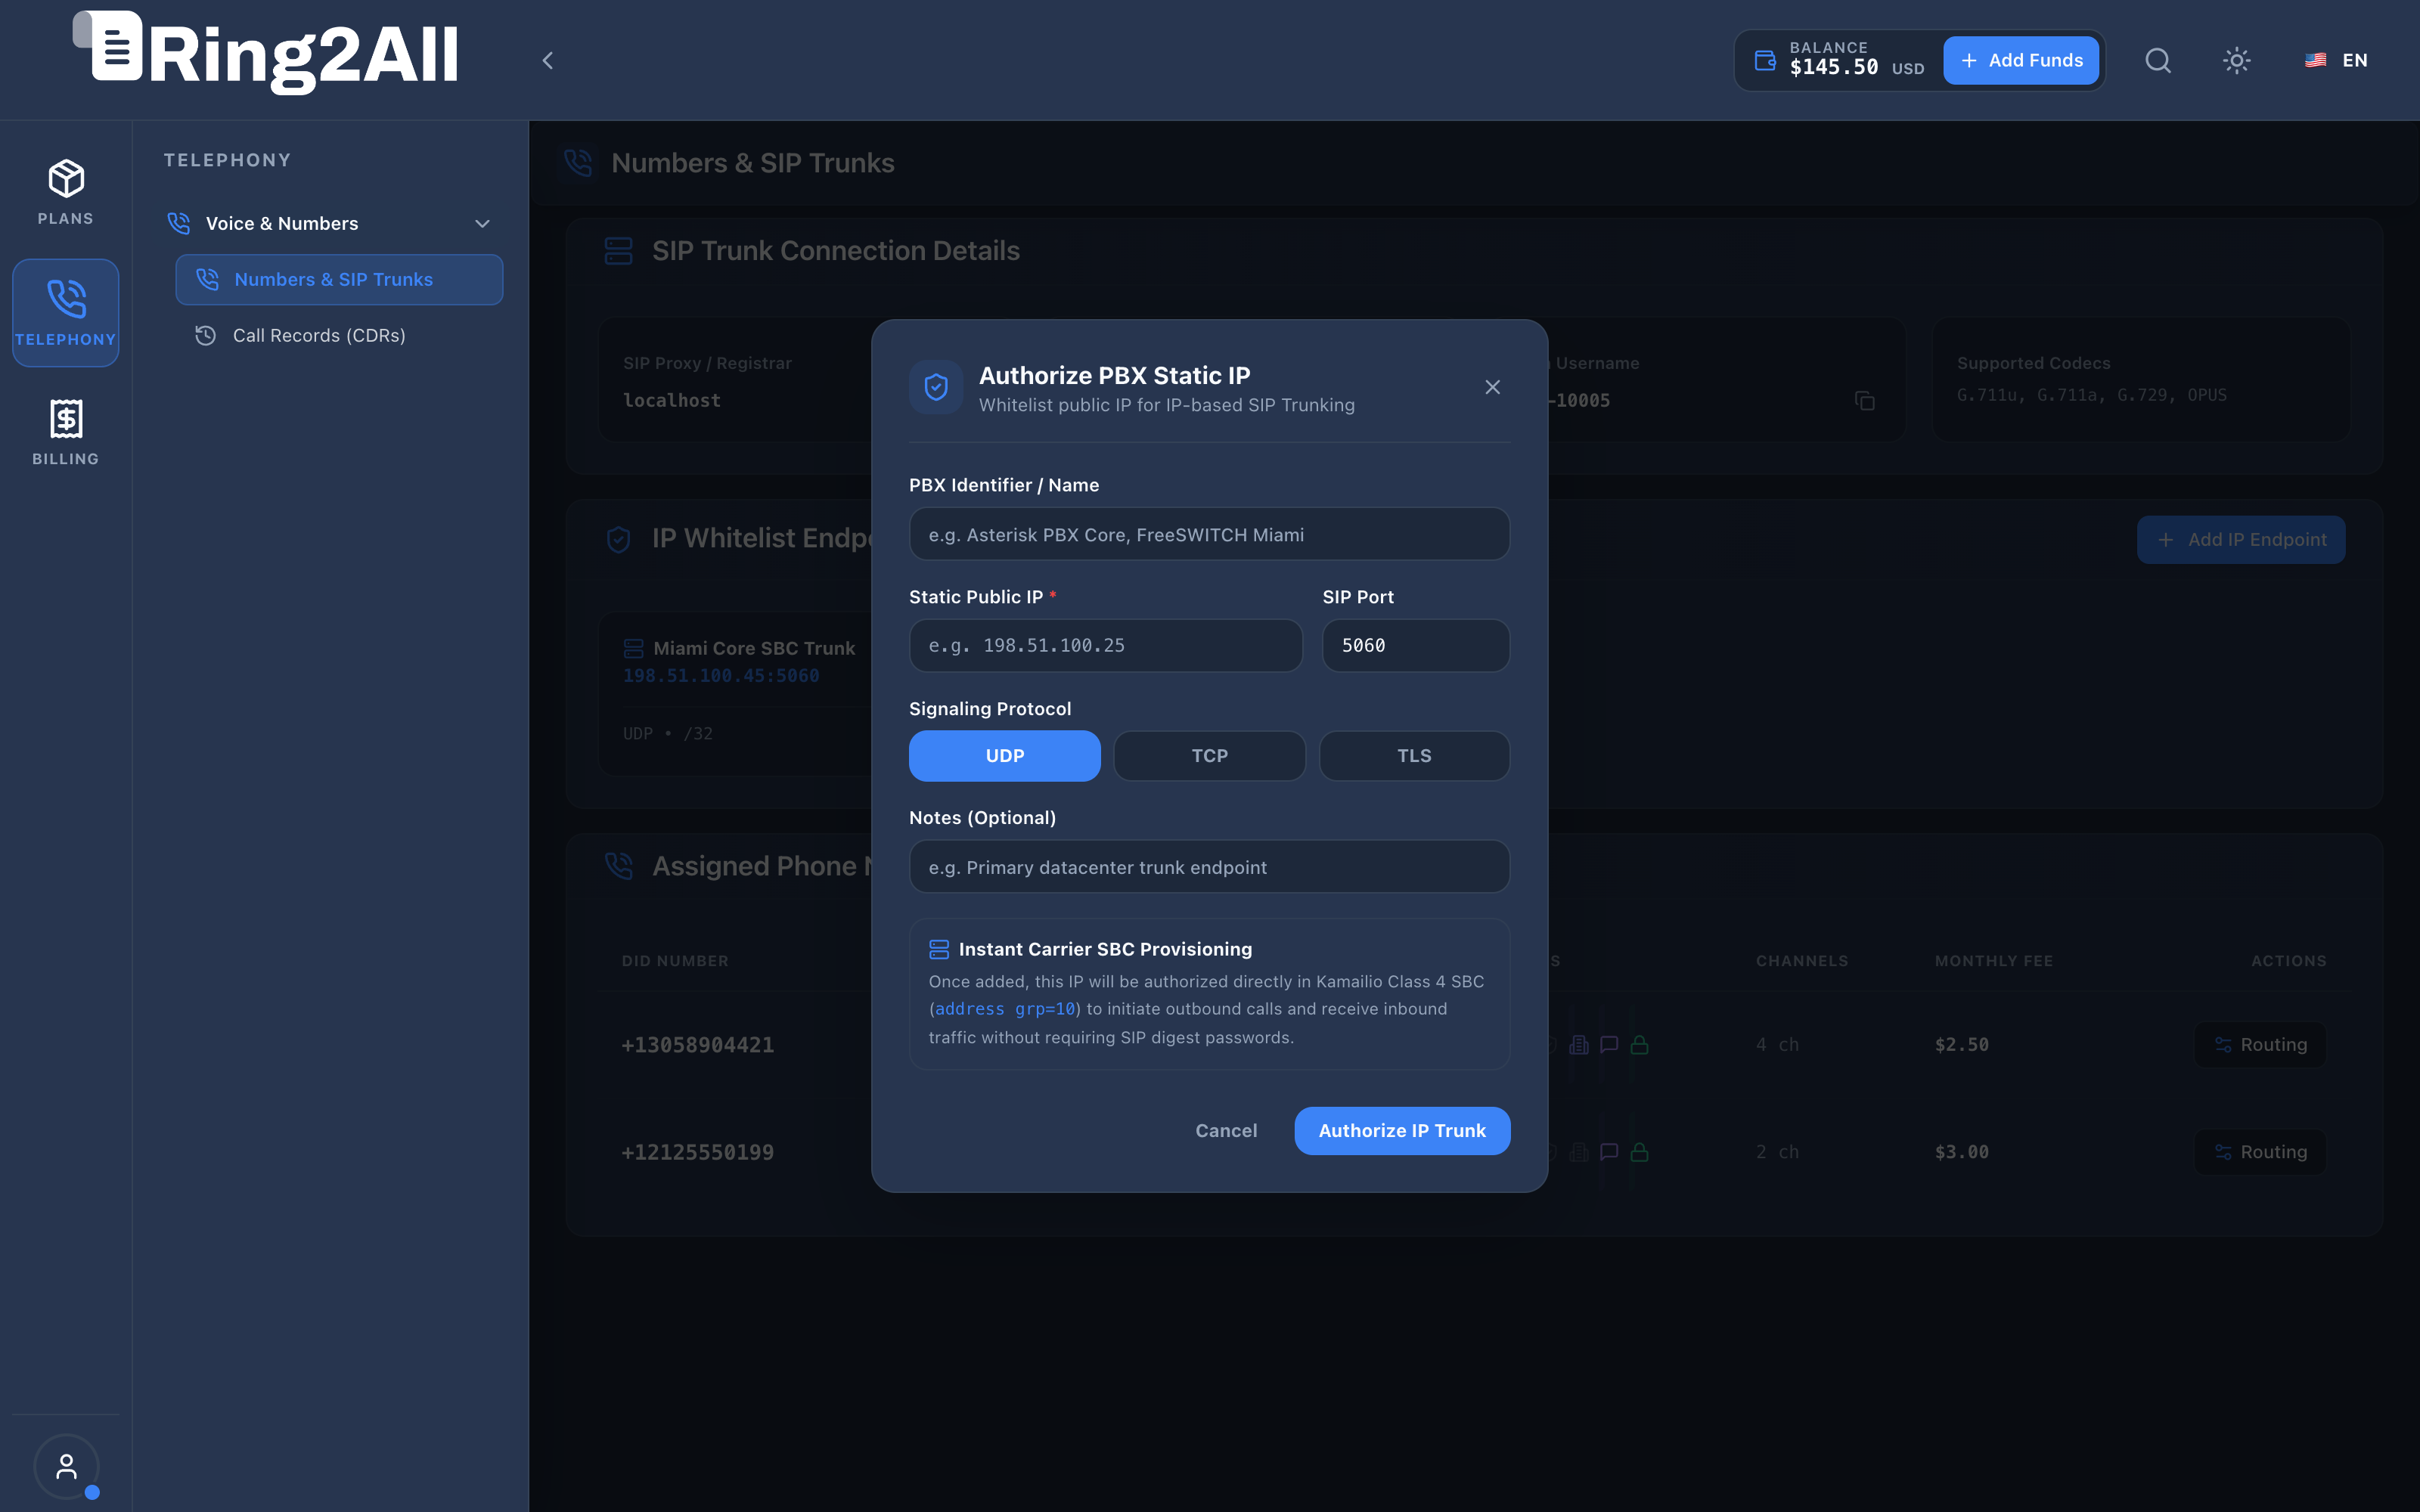Open the Billing section icon
This screenshot has height=1512, width=2420.
(66, 432)
